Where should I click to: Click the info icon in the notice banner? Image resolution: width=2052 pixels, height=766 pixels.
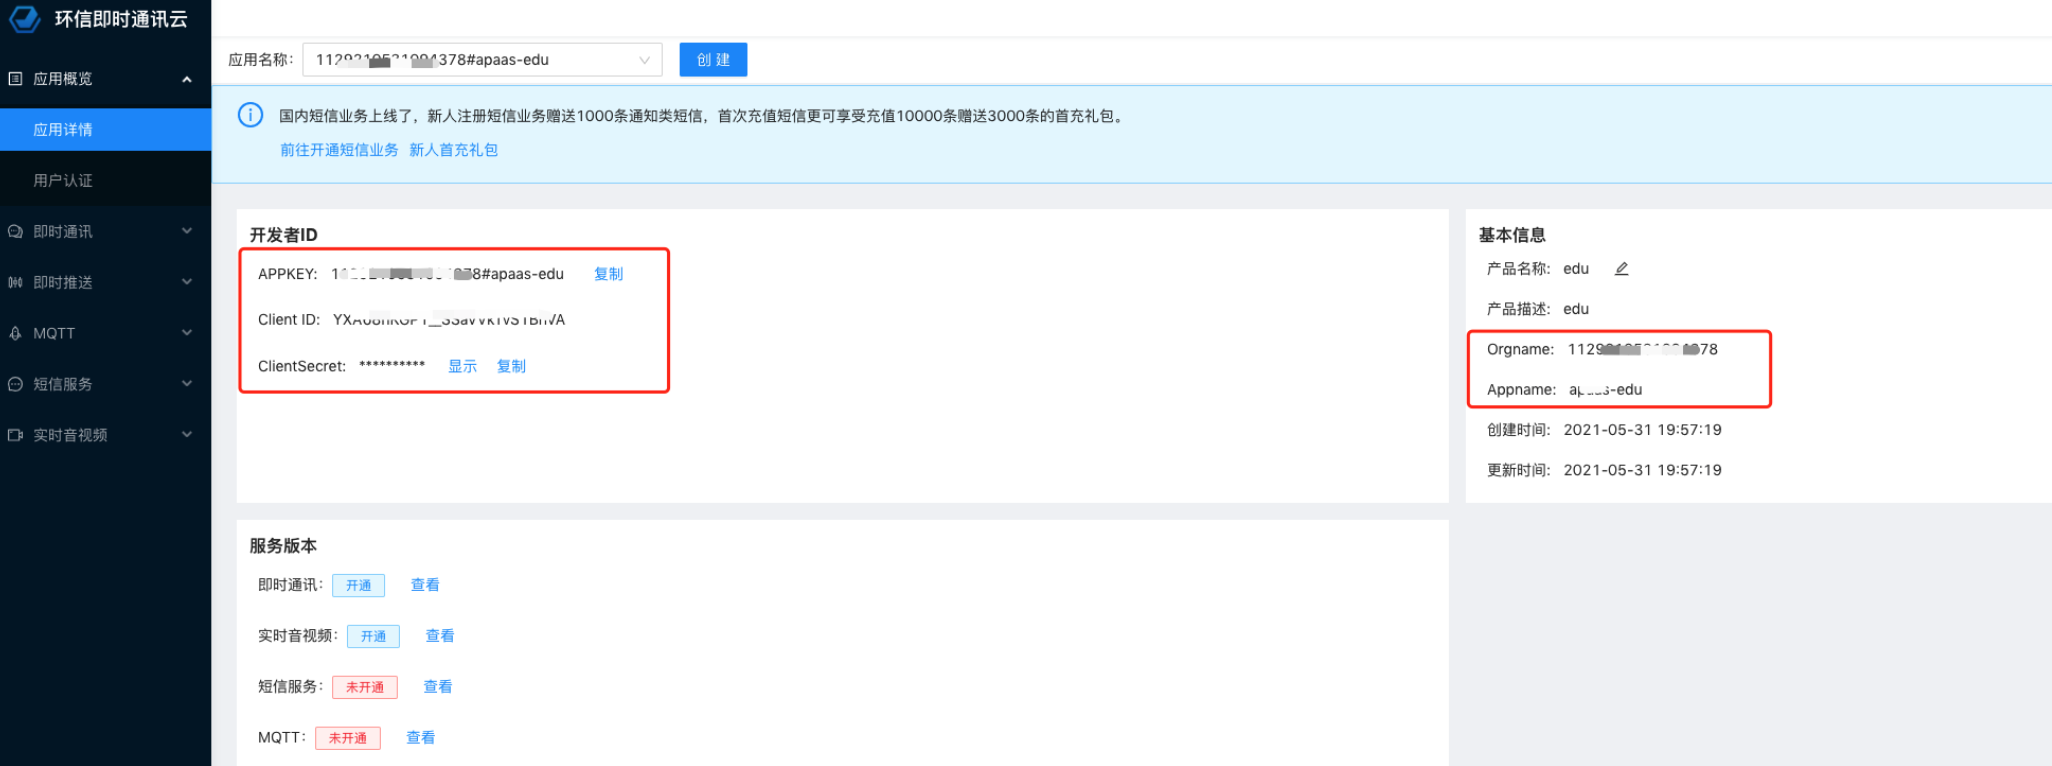pos(250,115)
